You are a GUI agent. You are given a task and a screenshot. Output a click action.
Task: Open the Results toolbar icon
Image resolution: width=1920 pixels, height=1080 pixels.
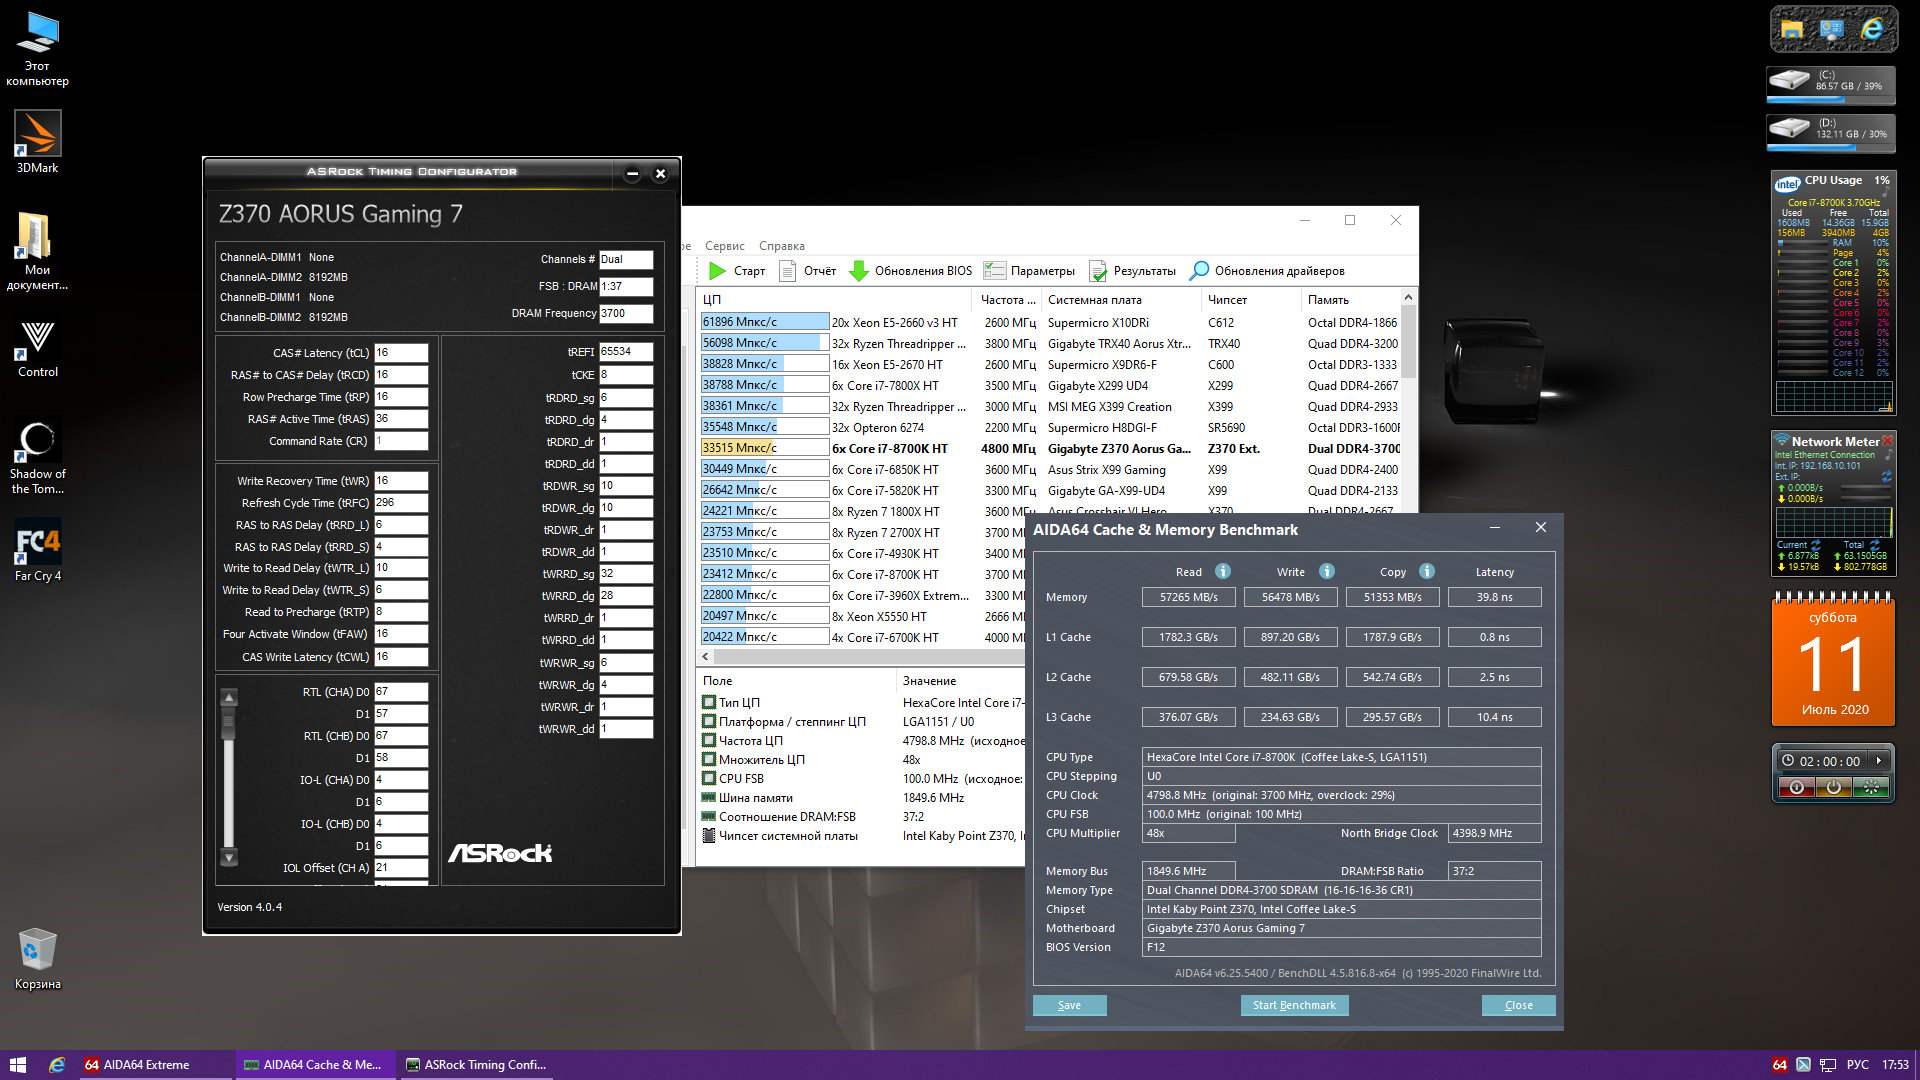pyautogui.click(x=1098, y=271)
